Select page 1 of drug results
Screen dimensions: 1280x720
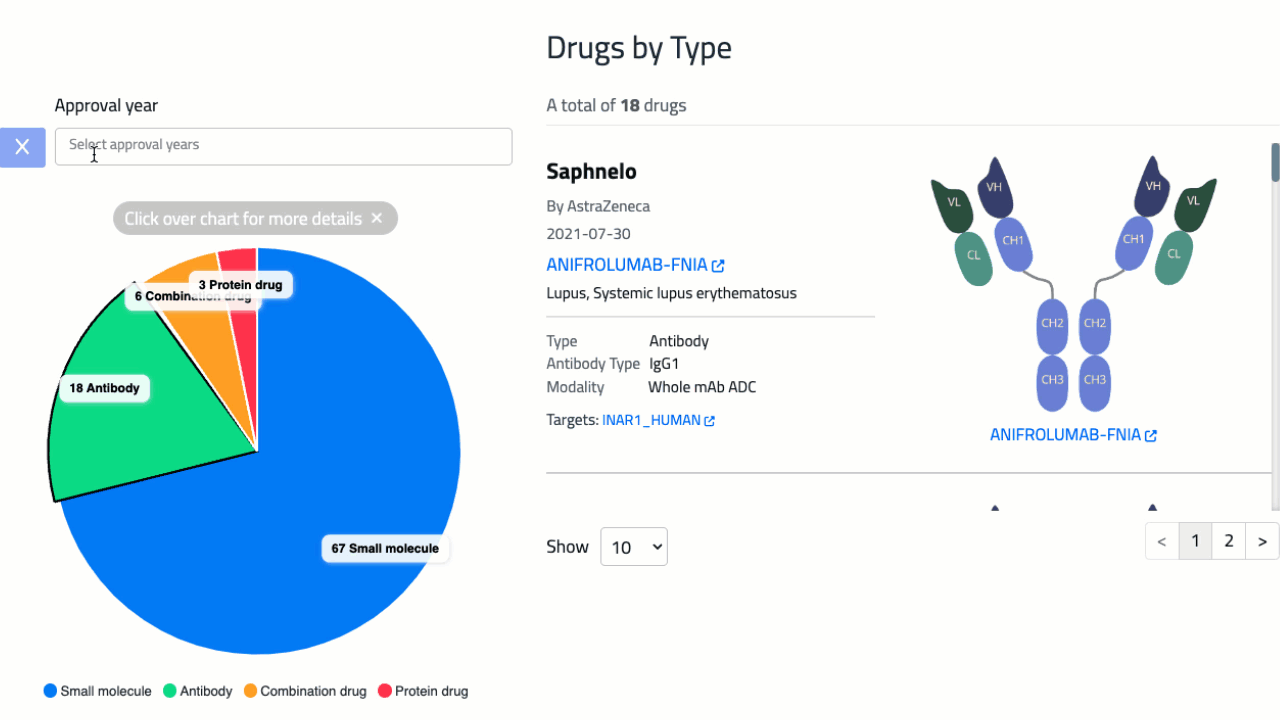[1195, 540]
